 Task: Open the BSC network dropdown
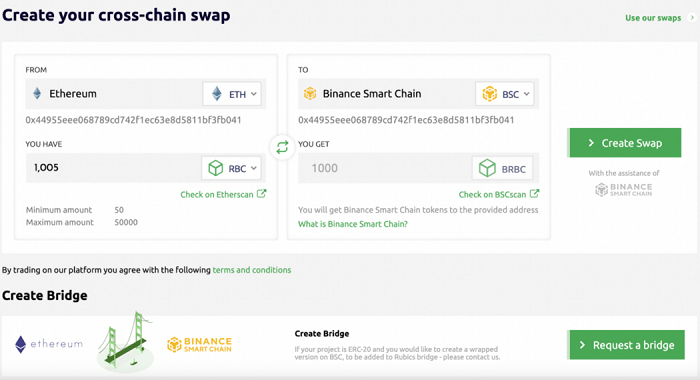click(504, 94)
